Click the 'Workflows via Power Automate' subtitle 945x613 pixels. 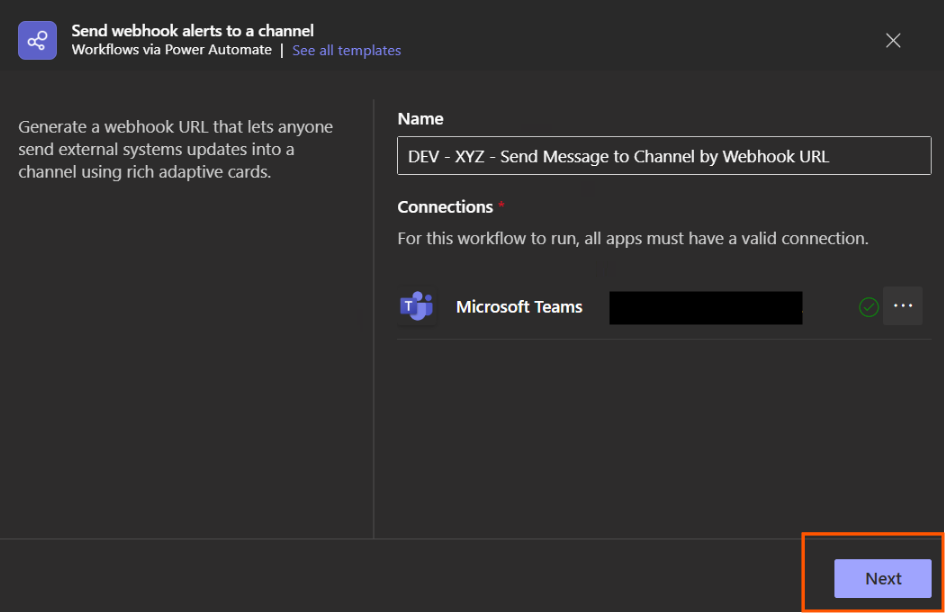(x=172, y=50)
